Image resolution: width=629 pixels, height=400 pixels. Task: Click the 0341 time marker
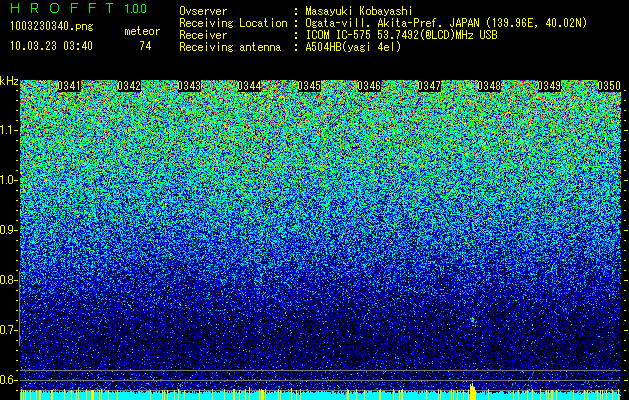click(69, 86)
